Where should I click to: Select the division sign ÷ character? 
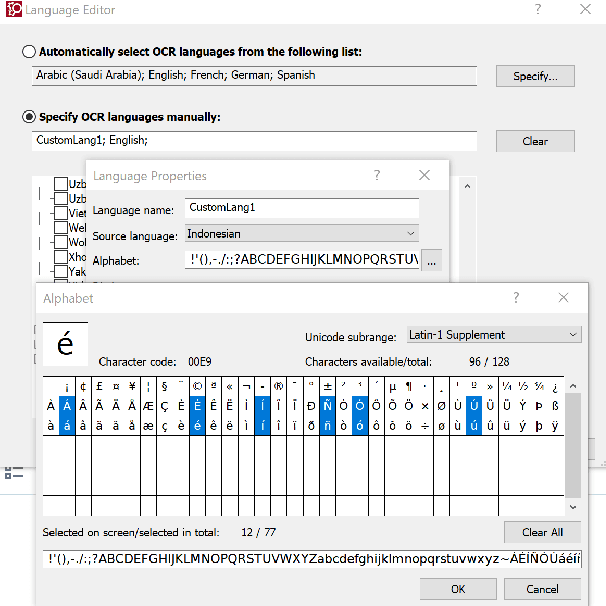(425, 424)
